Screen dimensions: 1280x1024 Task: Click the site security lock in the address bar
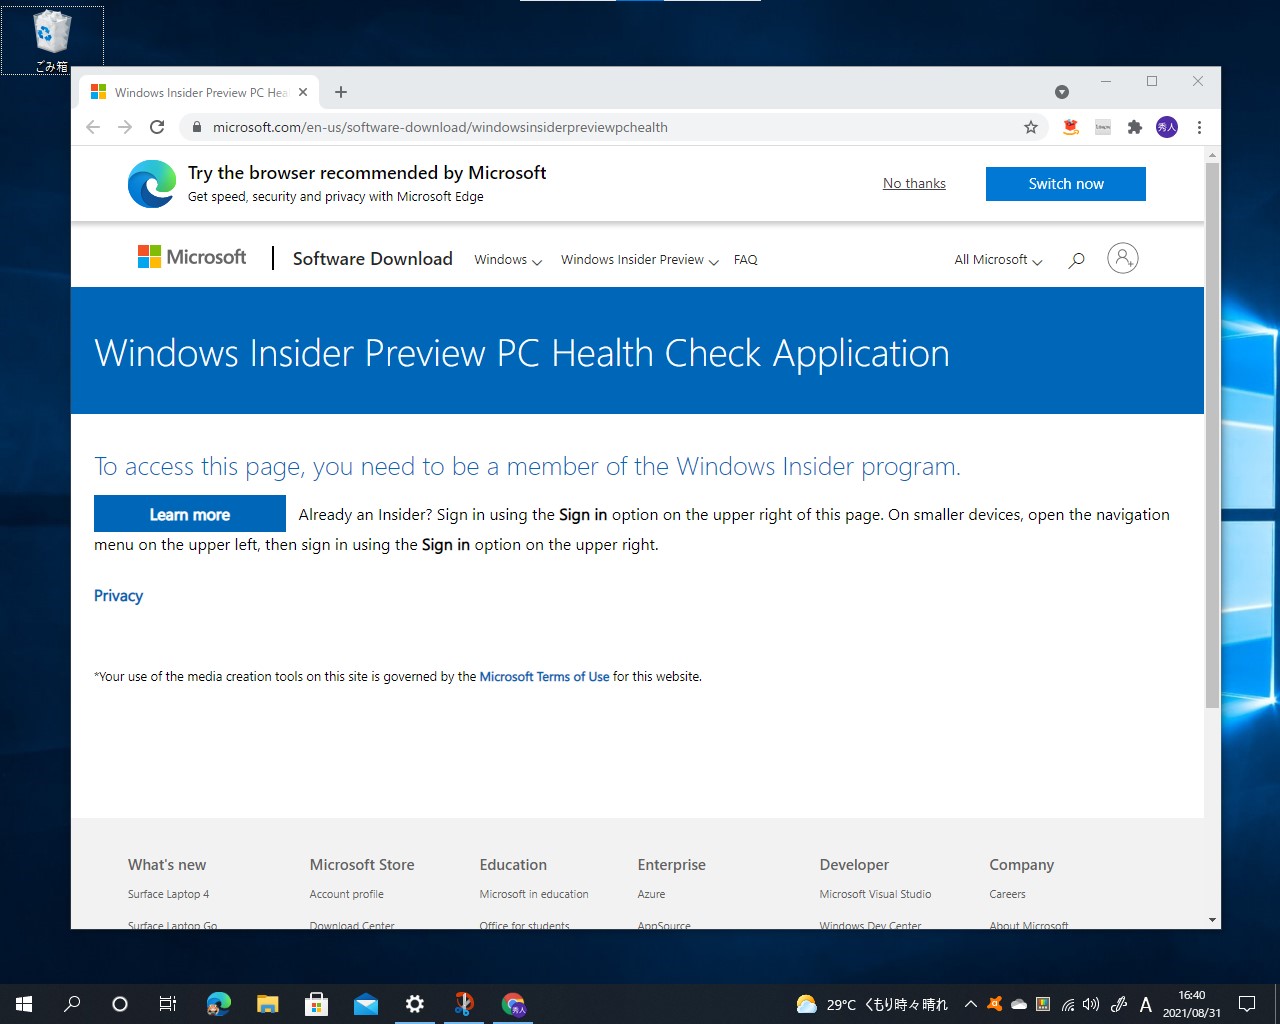point(196,127)
